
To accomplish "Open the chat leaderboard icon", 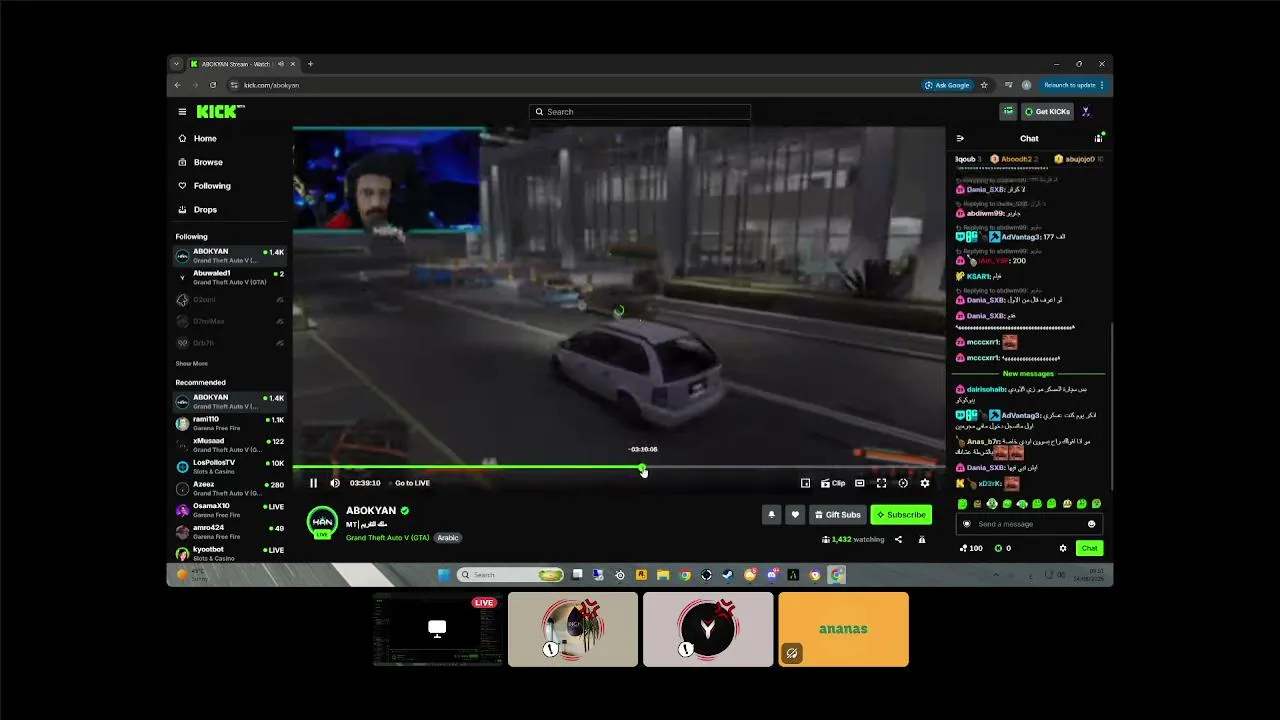I will click(1098, 138).
